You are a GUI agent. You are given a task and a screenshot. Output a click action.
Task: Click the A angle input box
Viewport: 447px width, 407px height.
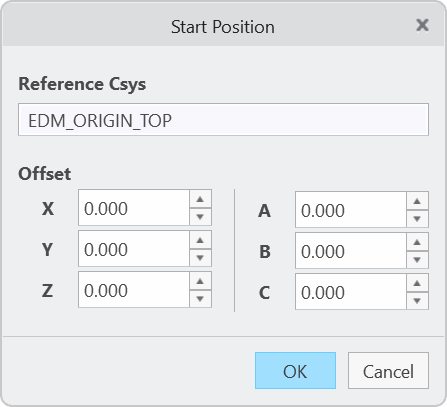[x=351, y=210]
